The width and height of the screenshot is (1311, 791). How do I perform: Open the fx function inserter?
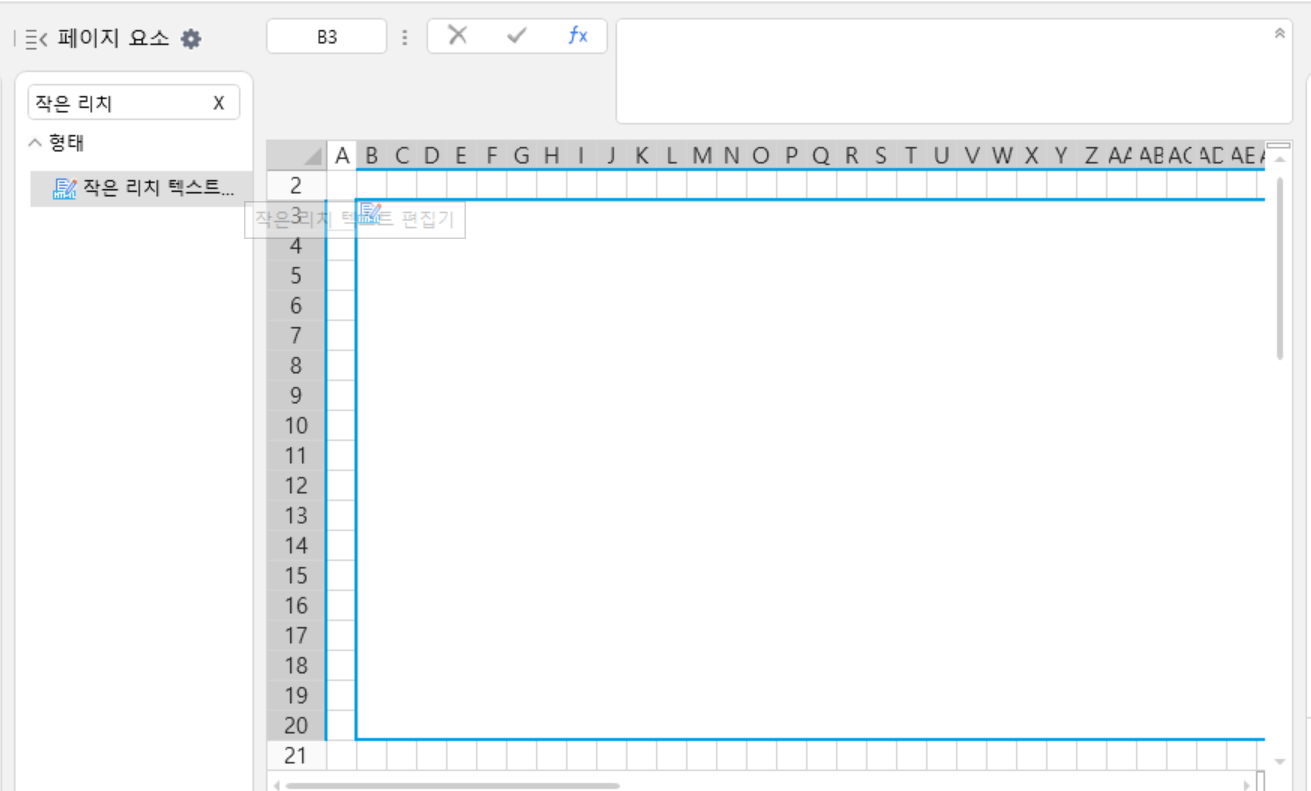[578, 36]
